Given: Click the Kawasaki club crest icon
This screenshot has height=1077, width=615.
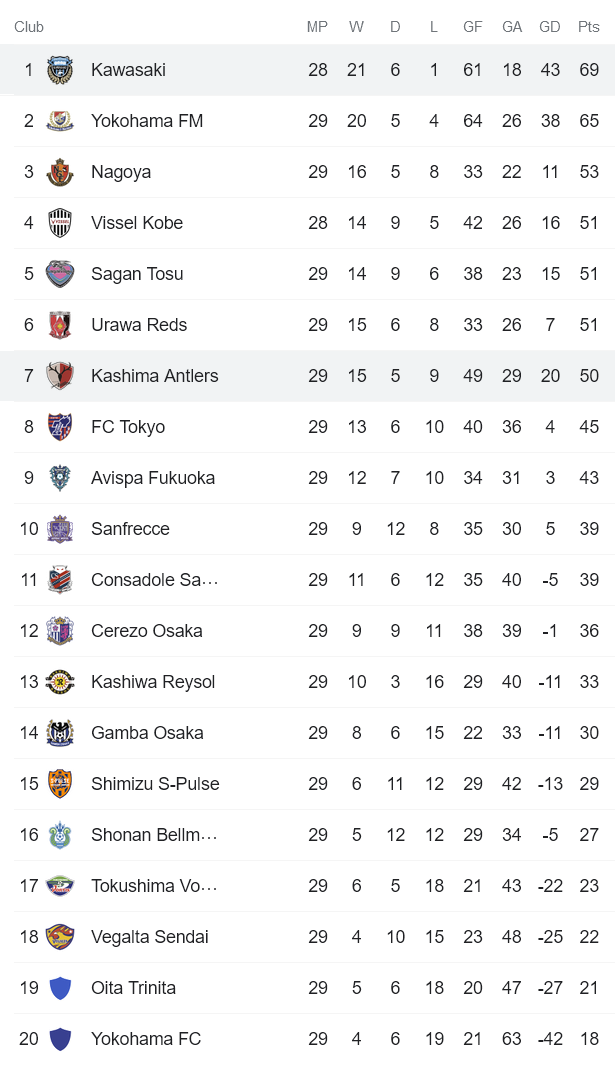Looking at the screenshot, I should pyautogui.click(x=60, y=70).
